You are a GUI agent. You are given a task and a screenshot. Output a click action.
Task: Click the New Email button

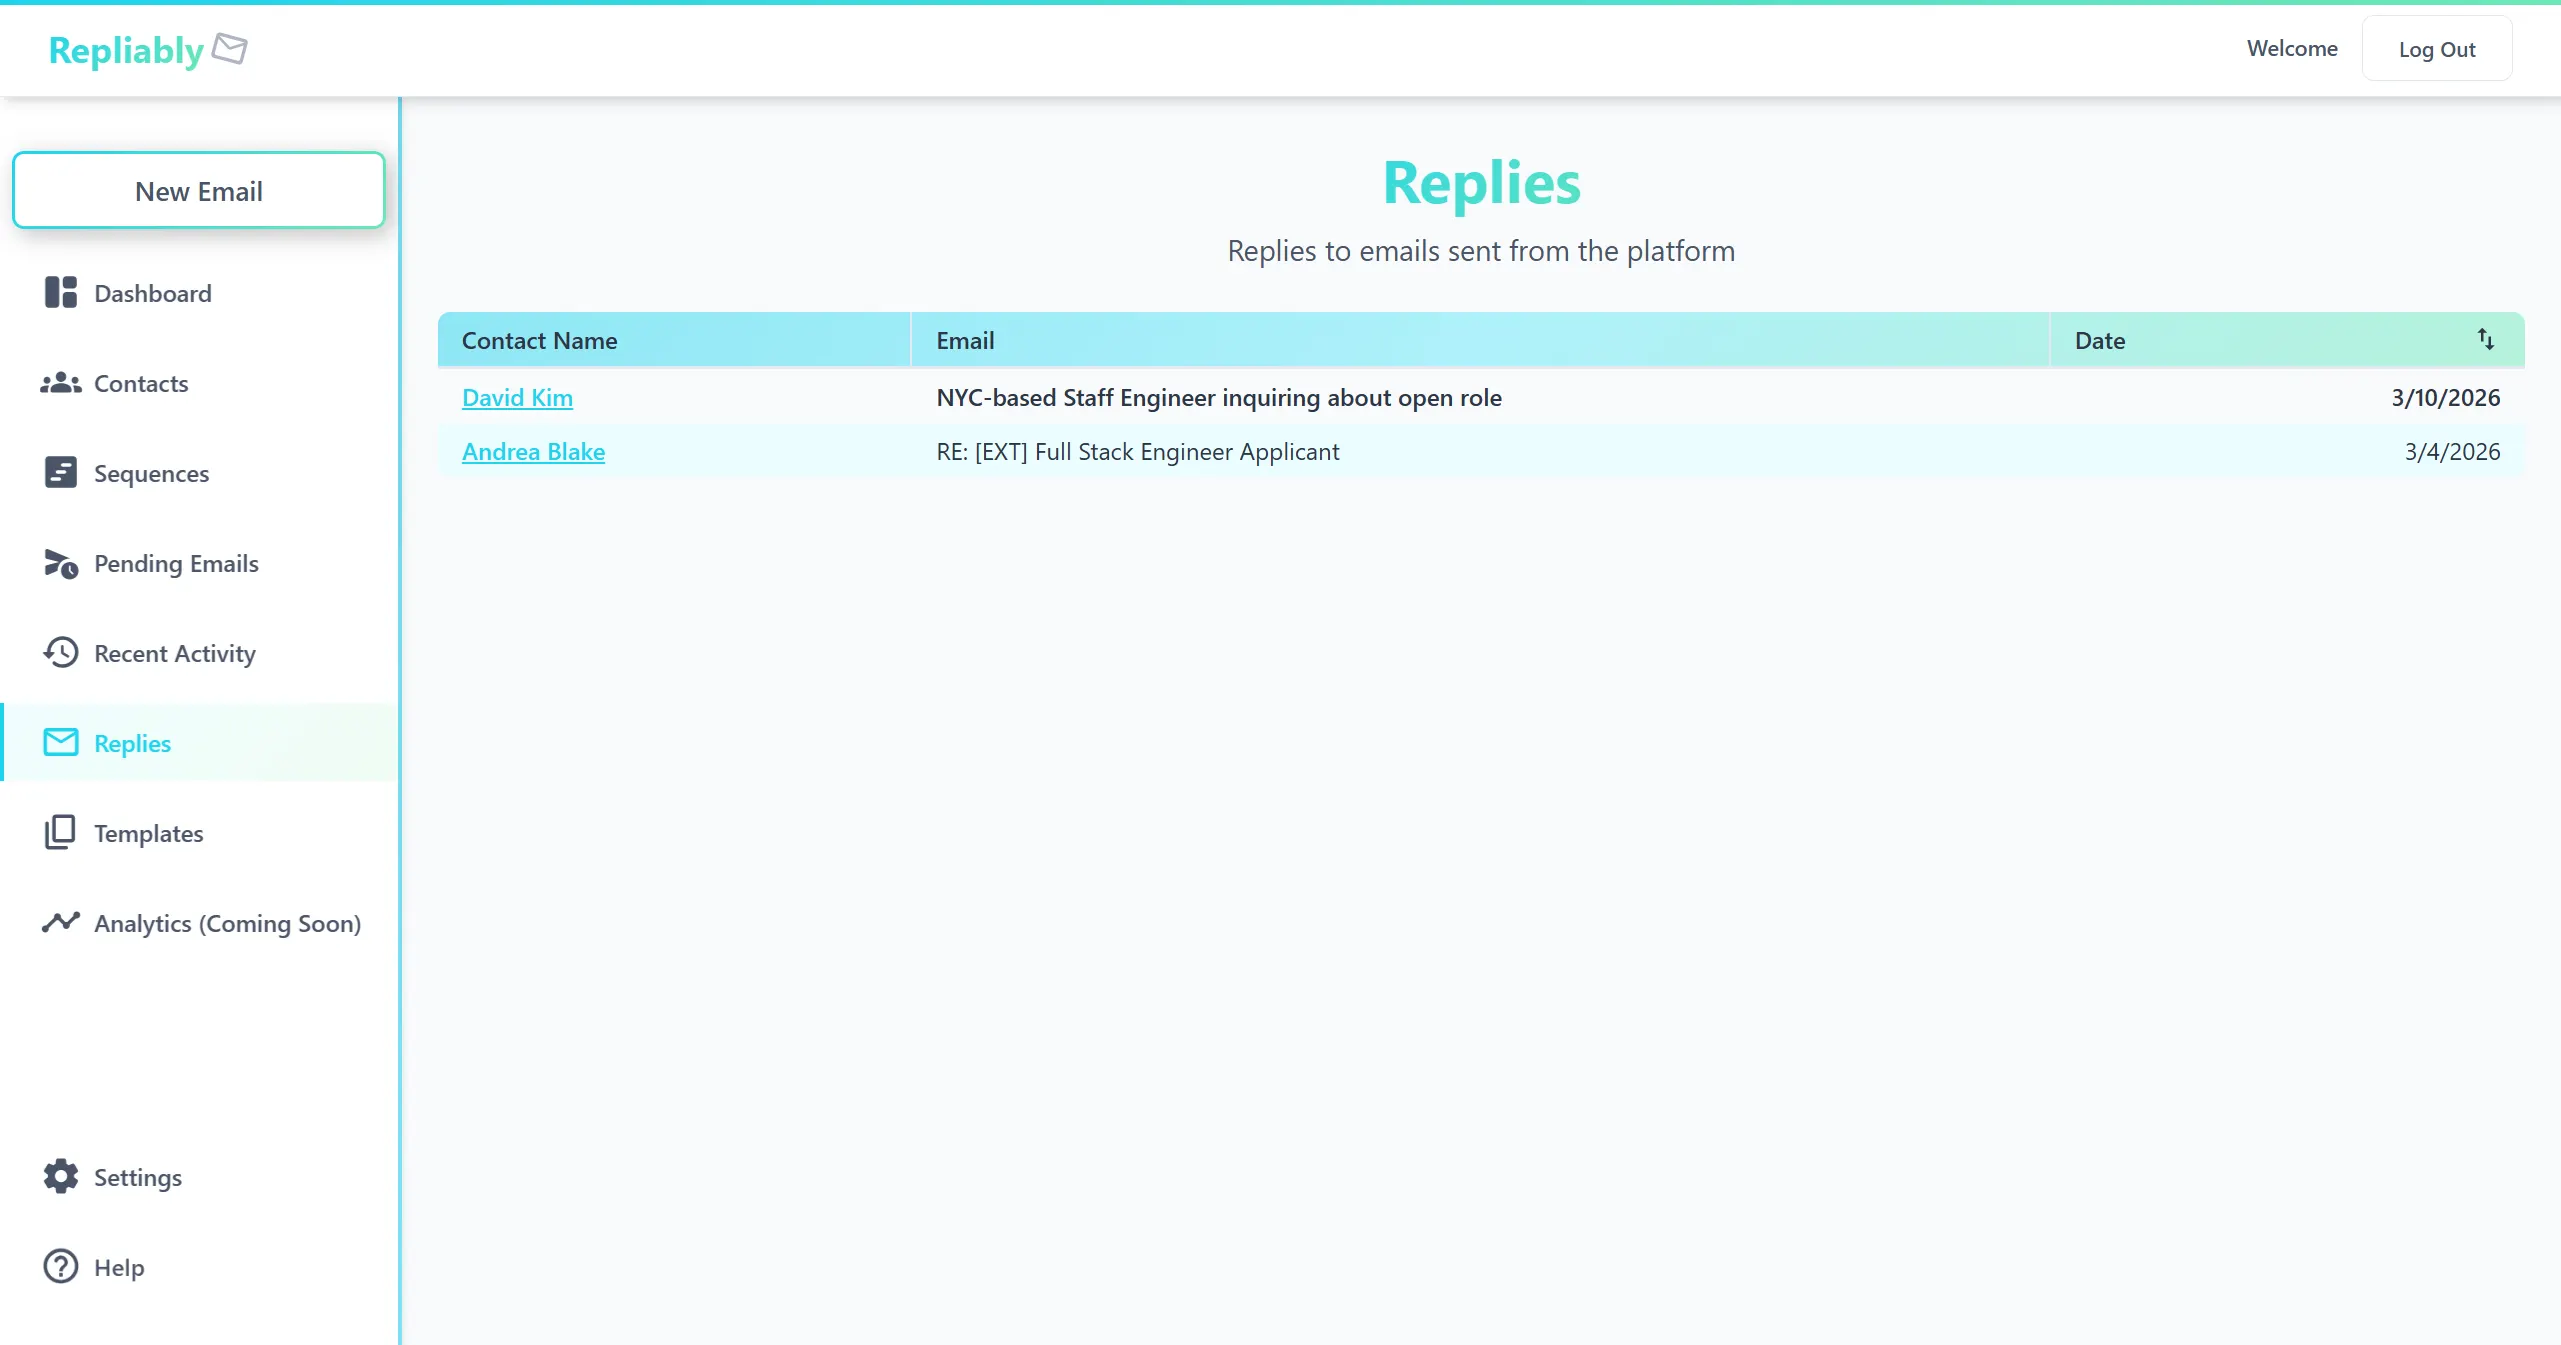[x=198, y=190]
